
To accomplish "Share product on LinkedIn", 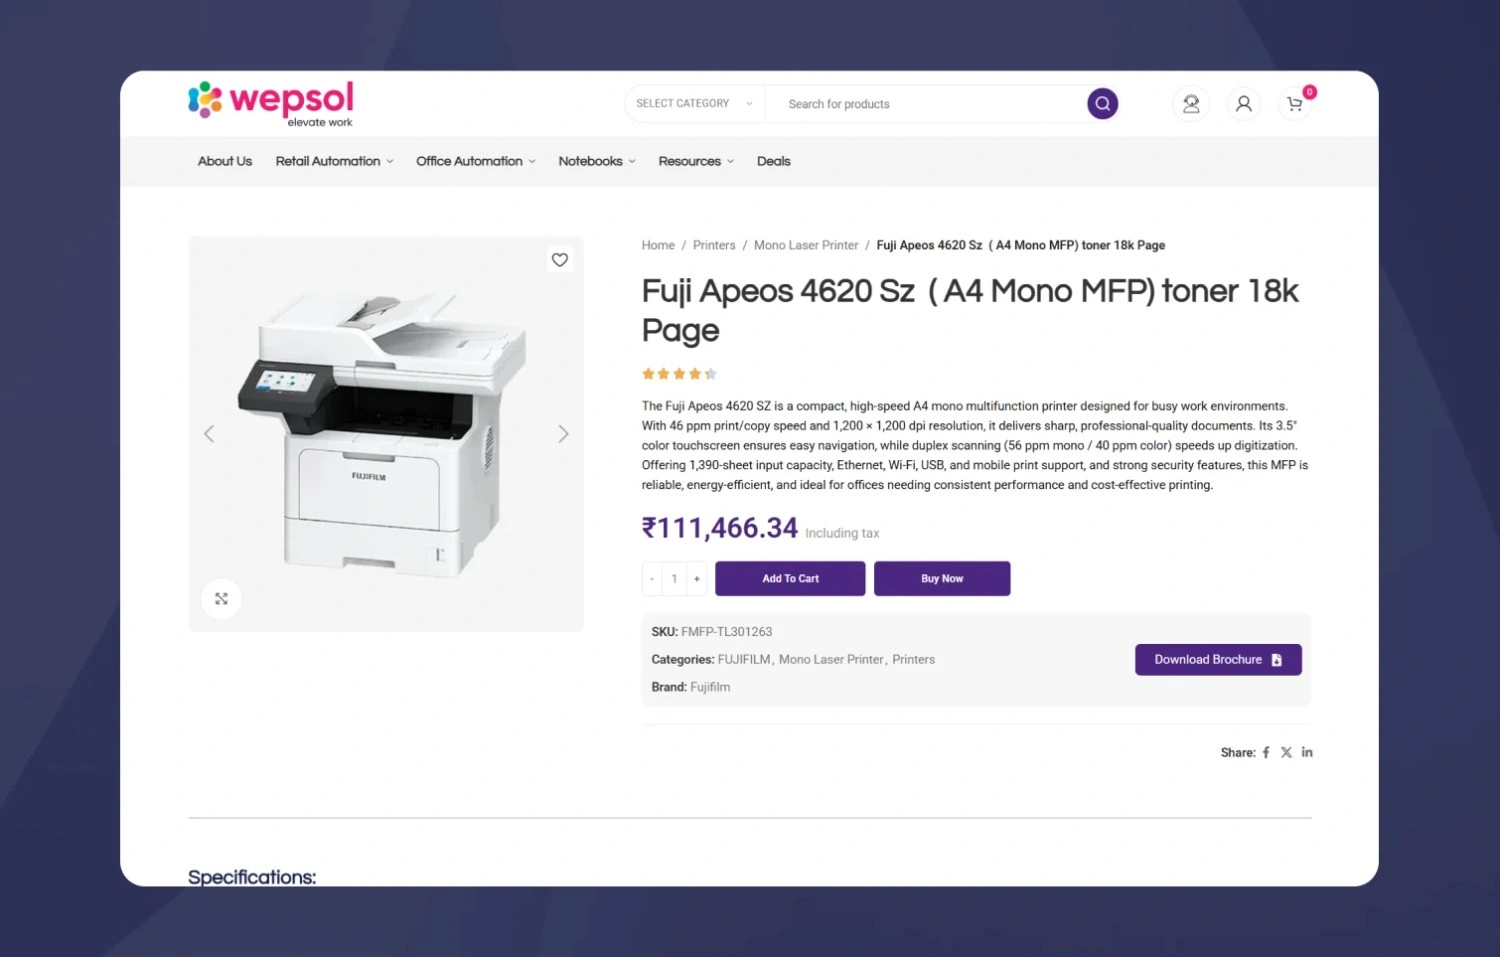I will pyautogui.click(x=1307, y=753).
